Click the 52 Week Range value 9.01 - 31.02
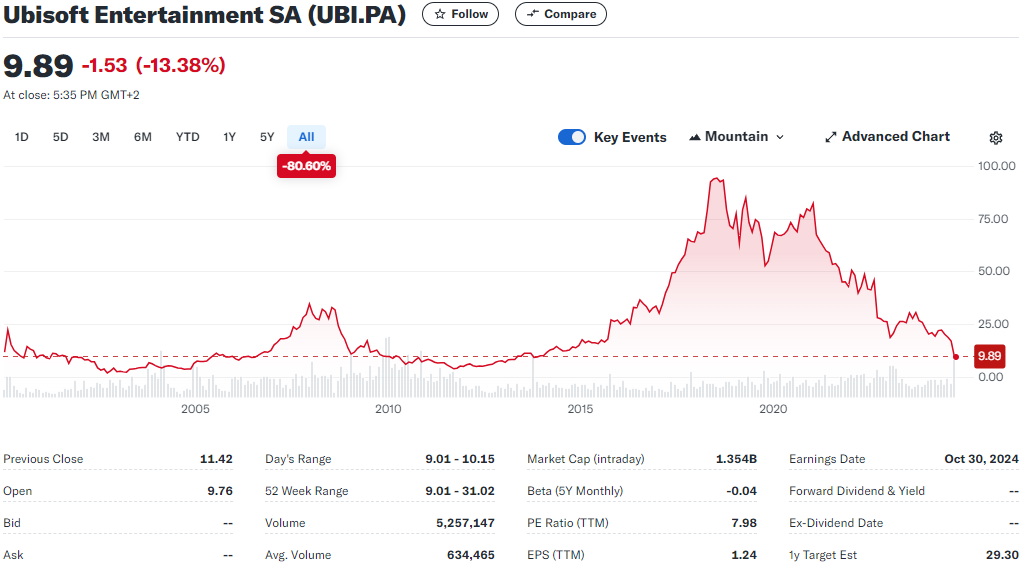This screenshot has width=1029, height=576. pos(459,491)
